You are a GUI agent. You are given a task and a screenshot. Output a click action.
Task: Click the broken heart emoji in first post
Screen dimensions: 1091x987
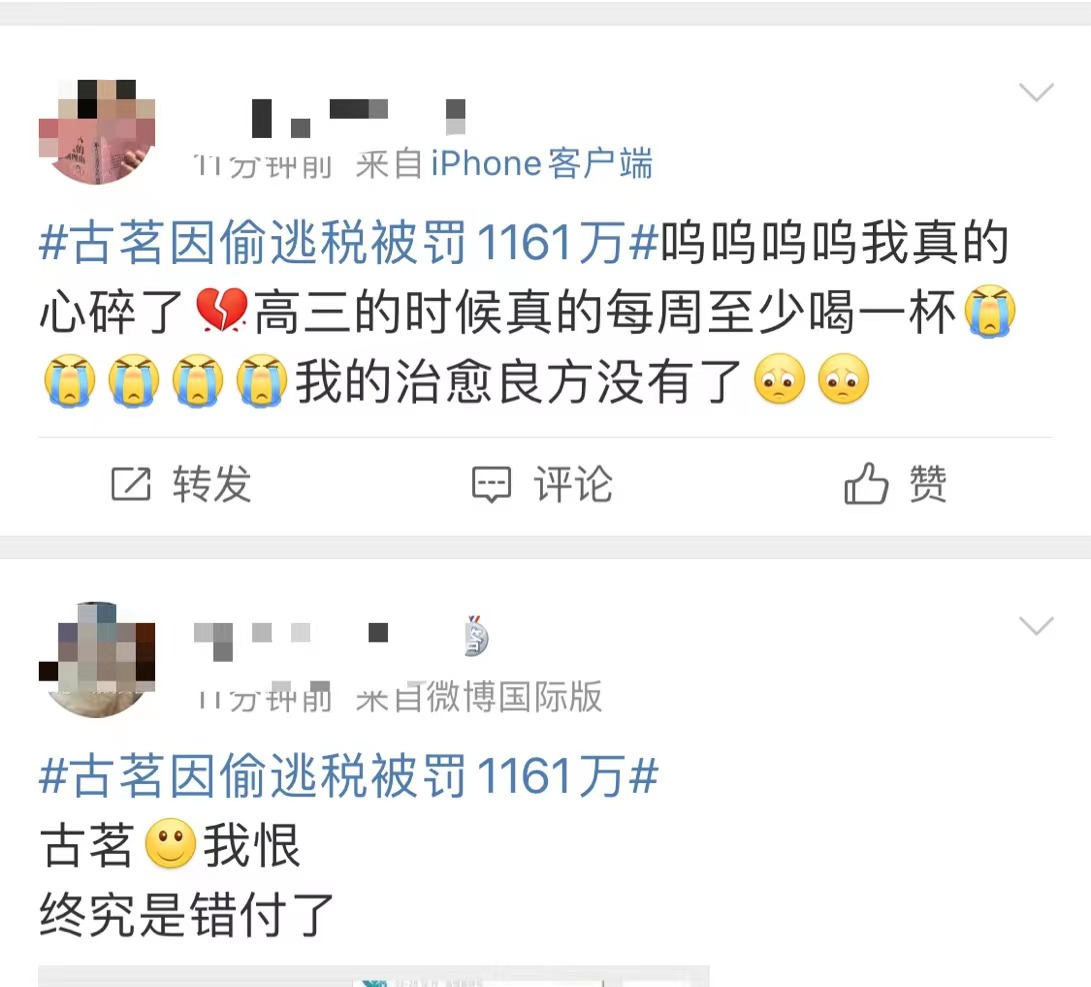click(x=221, y=311)
